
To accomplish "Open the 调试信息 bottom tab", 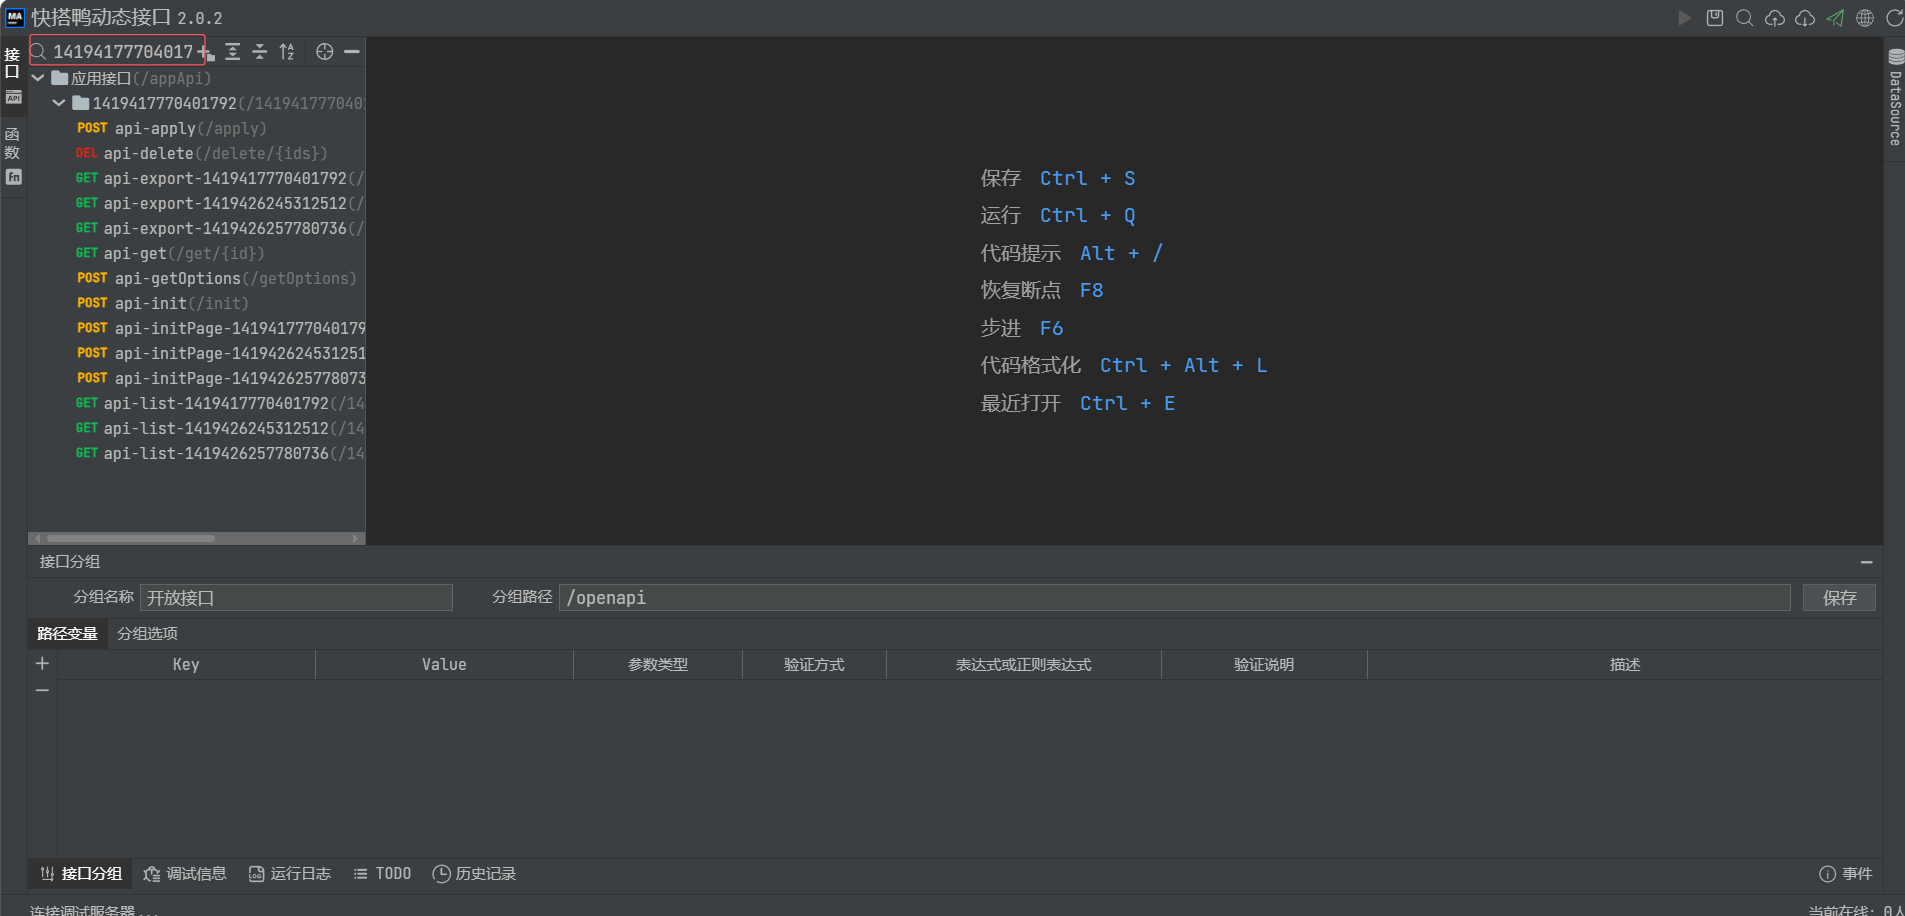I will click(x=185, y=874).
